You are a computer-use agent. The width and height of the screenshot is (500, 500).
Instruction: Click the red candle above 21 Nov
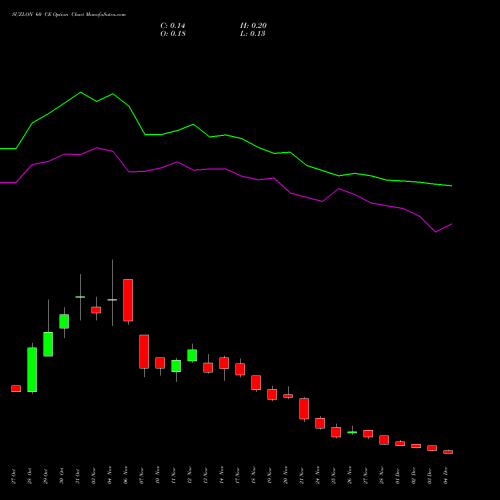pyautogui.click(x=304, y=409)
